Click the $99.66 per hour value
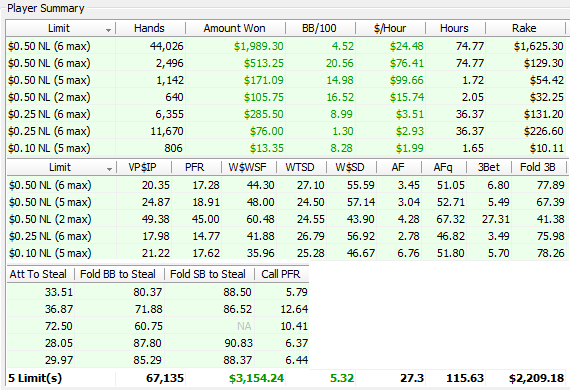This screenshot has height=390, width=570. pos(406,80)
